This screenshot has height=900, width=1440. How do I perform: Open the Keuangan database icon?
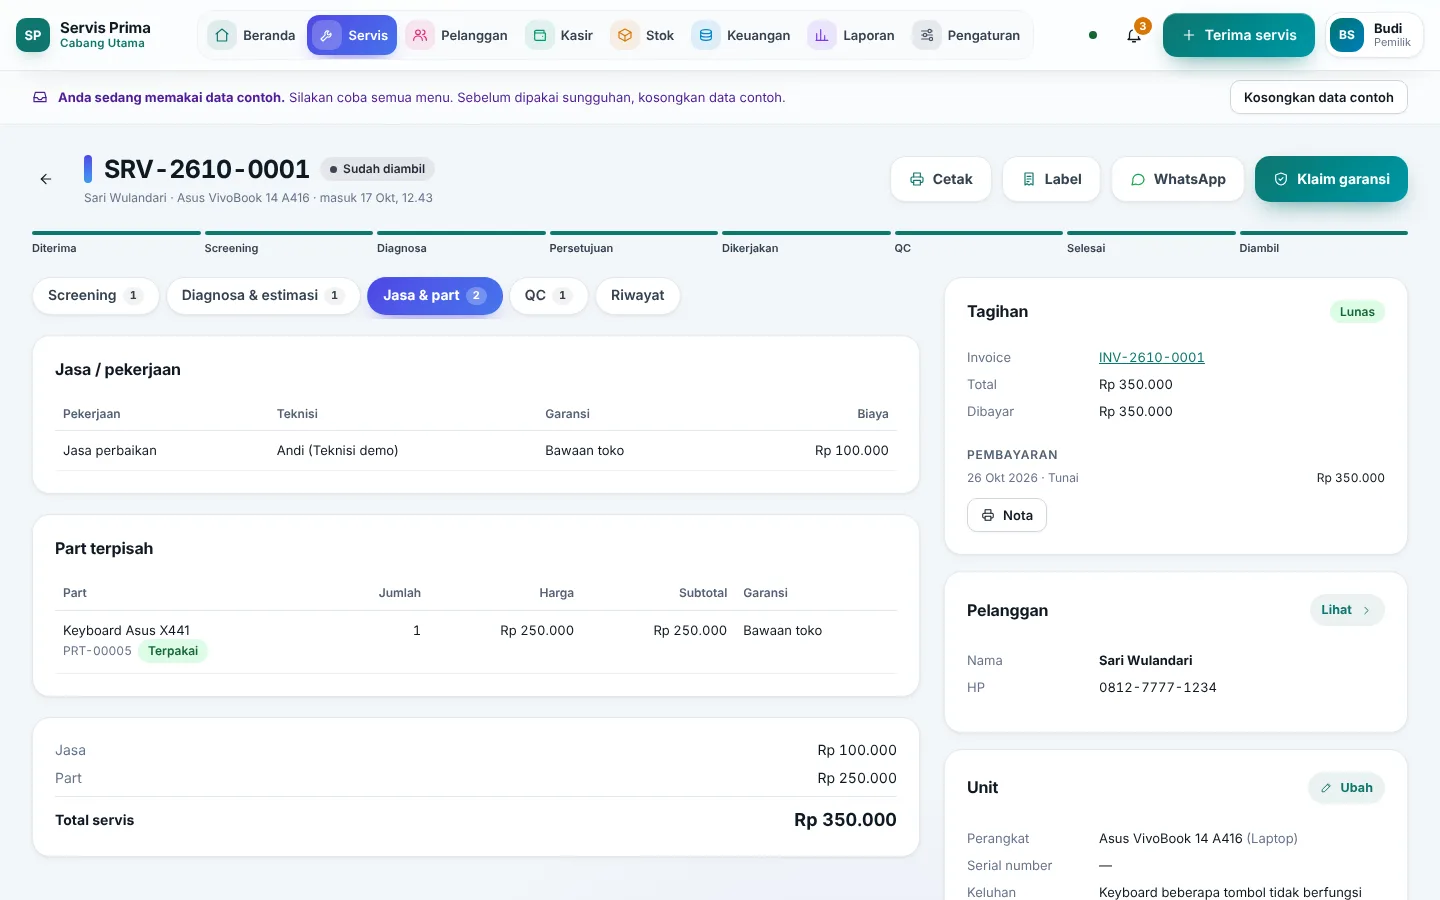pyautogui.click(x=706, y=35)
